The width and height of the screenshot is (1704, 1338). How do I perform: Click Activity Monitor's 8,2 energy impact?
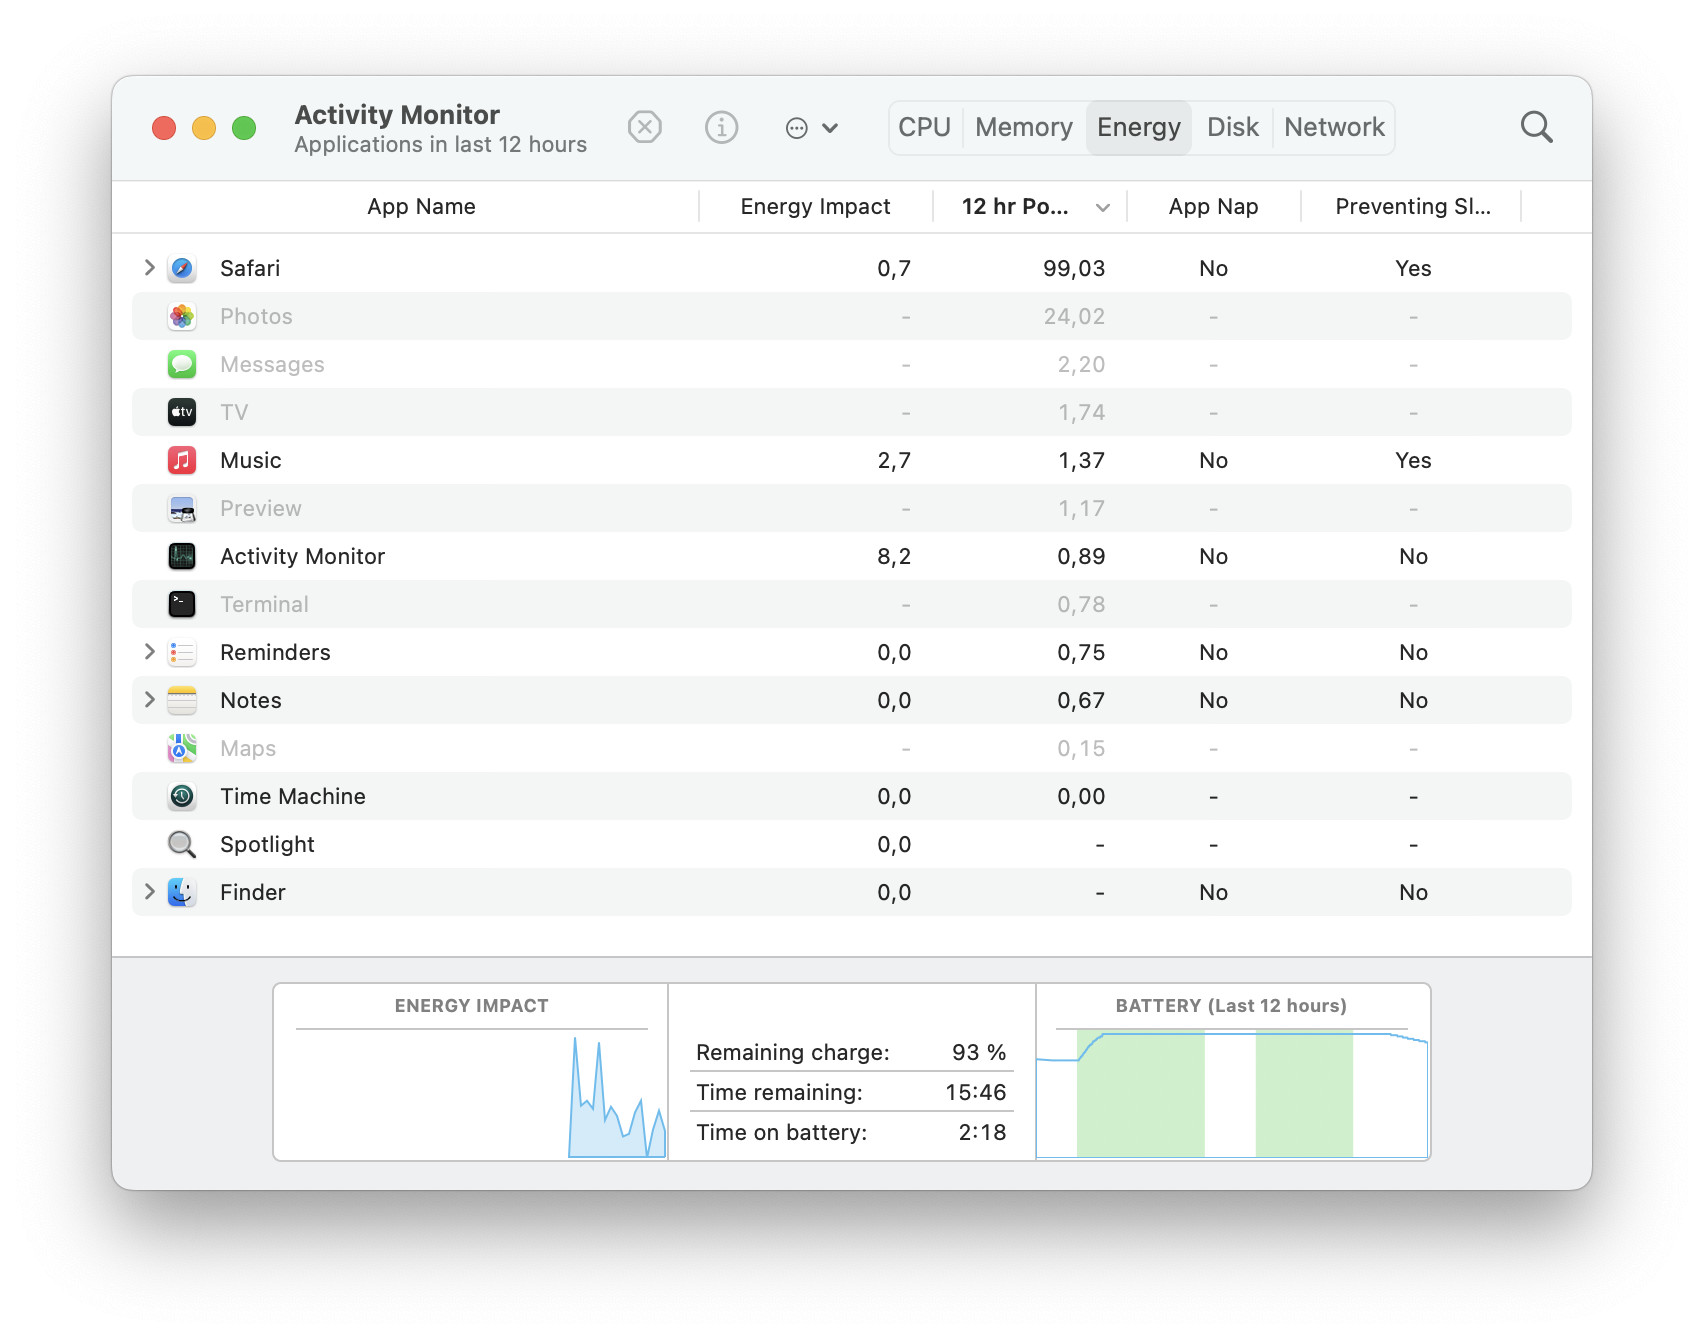894,556
